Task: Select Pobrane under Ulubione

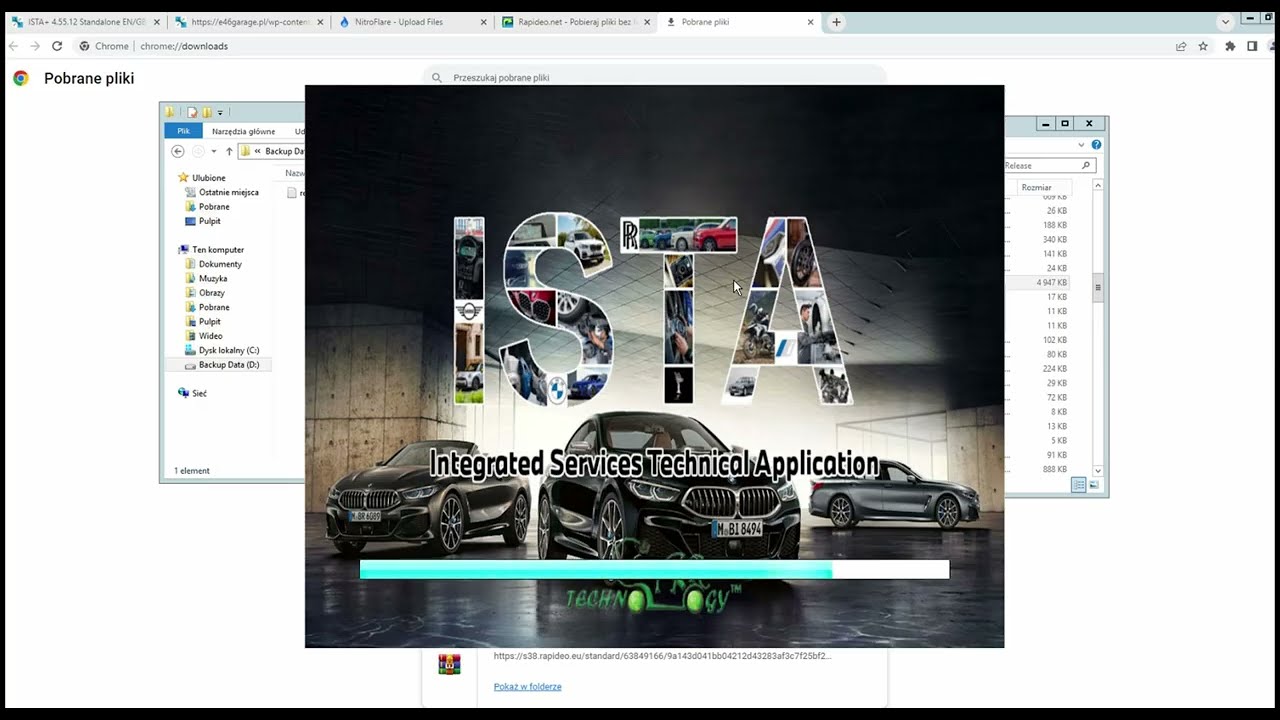Action: 213,207
